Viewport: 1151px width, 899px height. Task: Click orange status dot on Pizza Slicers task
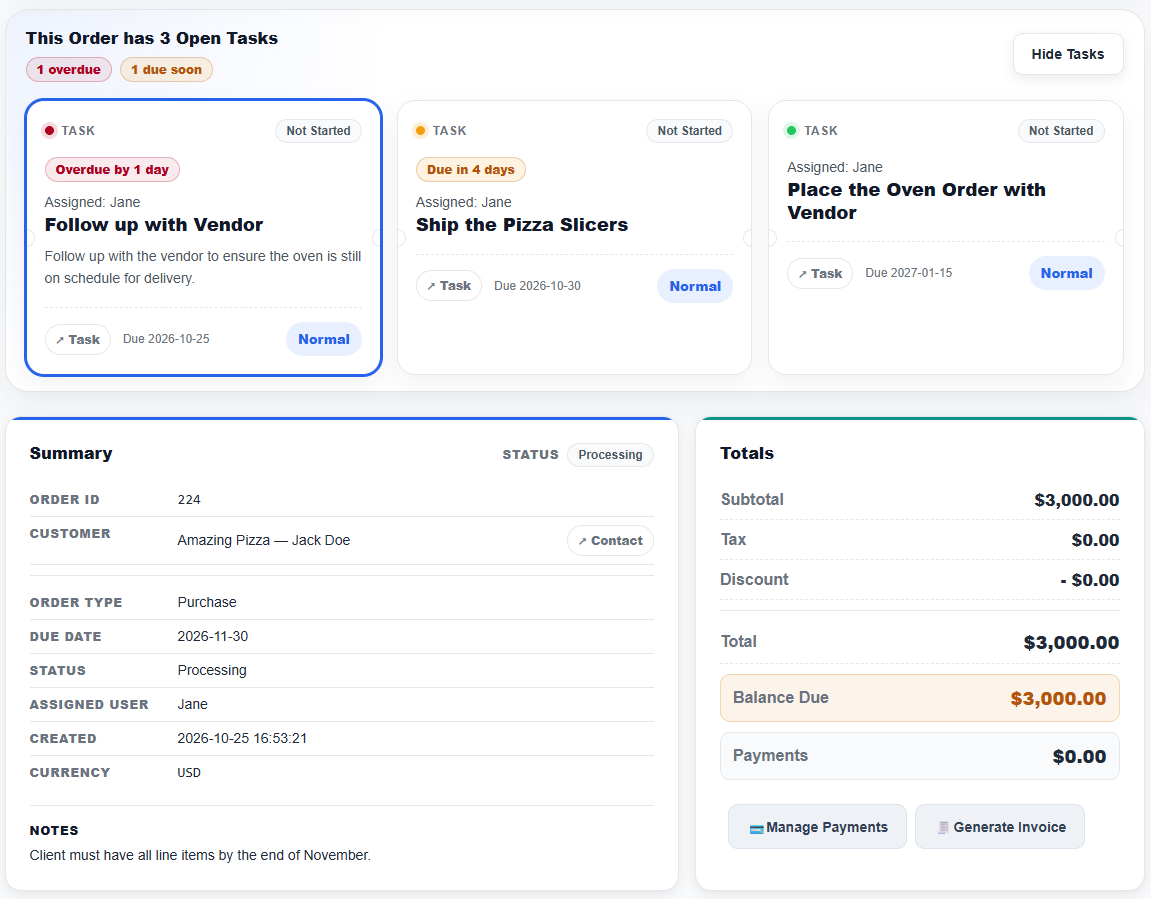[420, 131]
